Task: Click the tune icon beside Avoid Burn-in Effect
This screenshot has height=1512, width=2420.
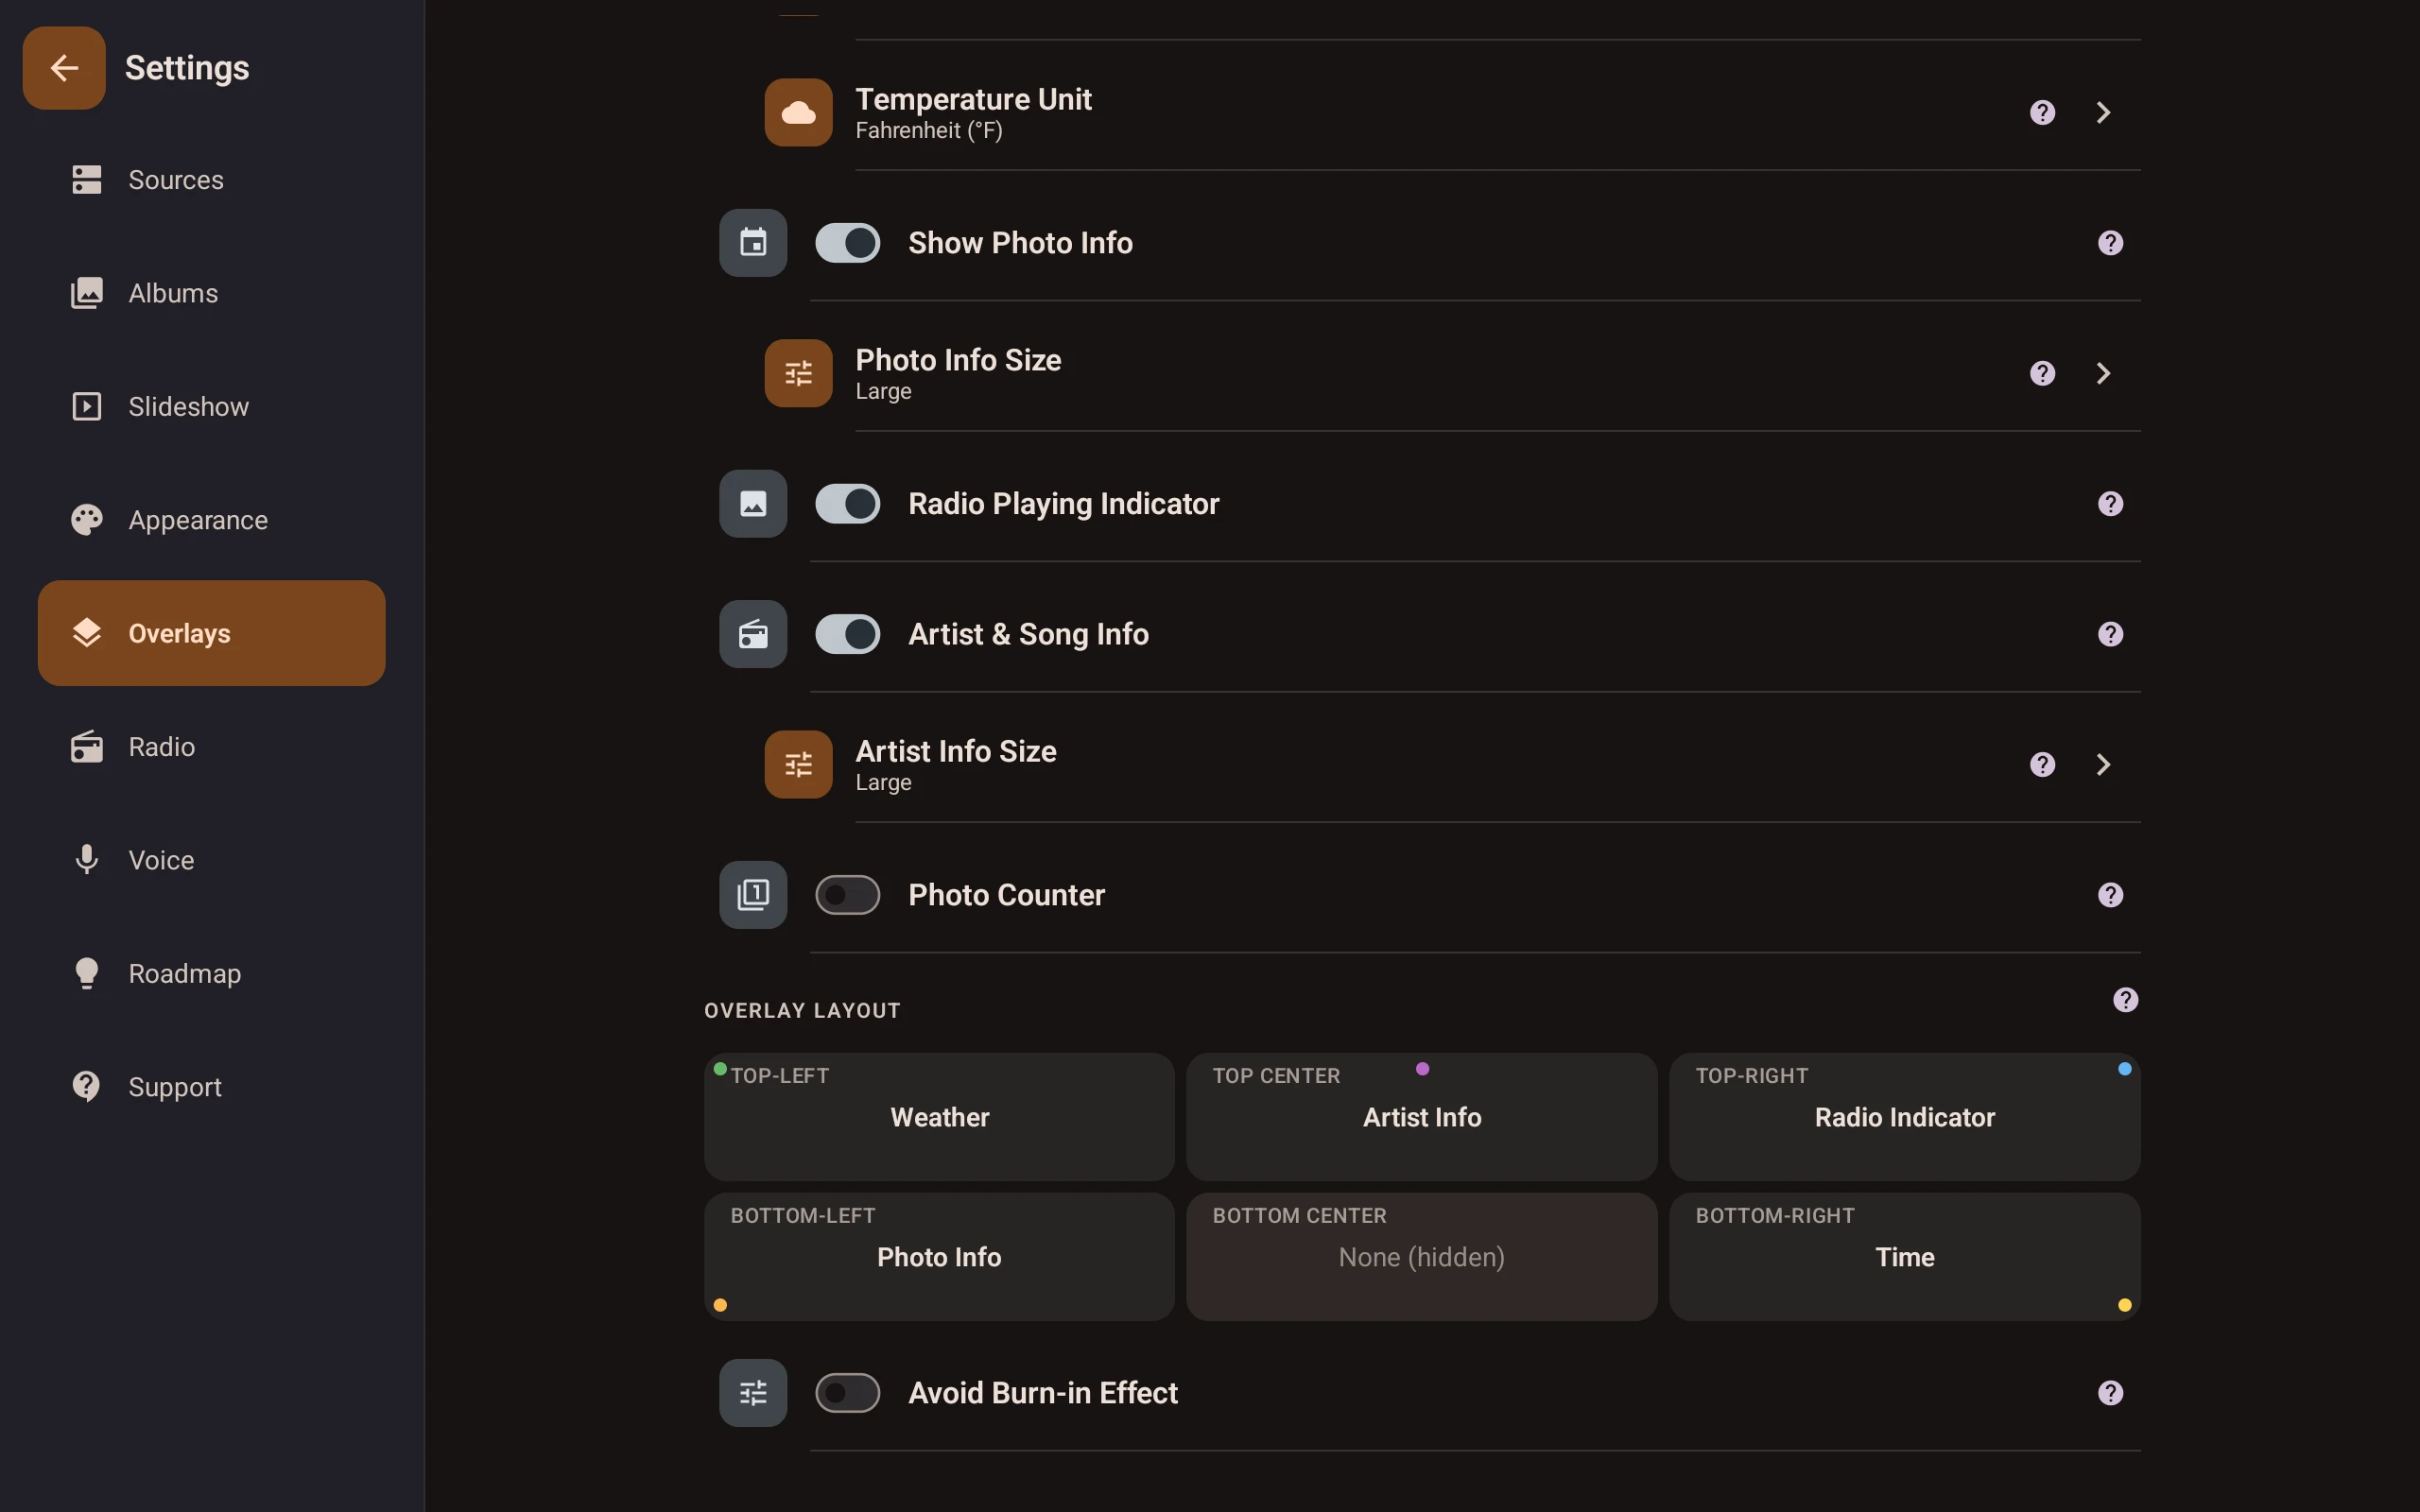Action: [753, 1393]
